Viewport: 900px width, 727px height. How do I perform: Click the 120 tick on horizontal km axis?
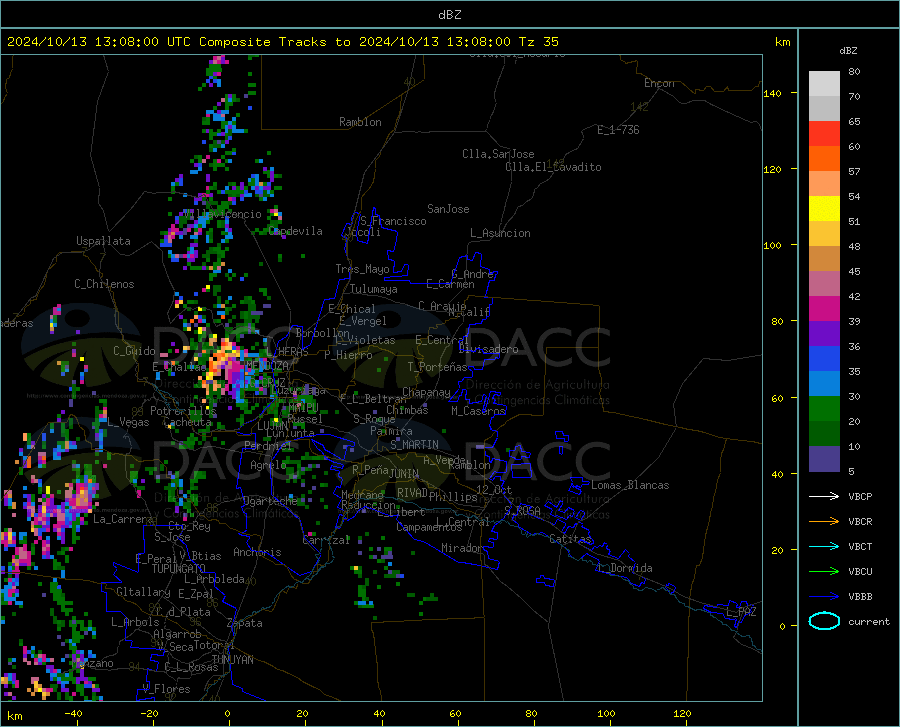tap(682, 713)
